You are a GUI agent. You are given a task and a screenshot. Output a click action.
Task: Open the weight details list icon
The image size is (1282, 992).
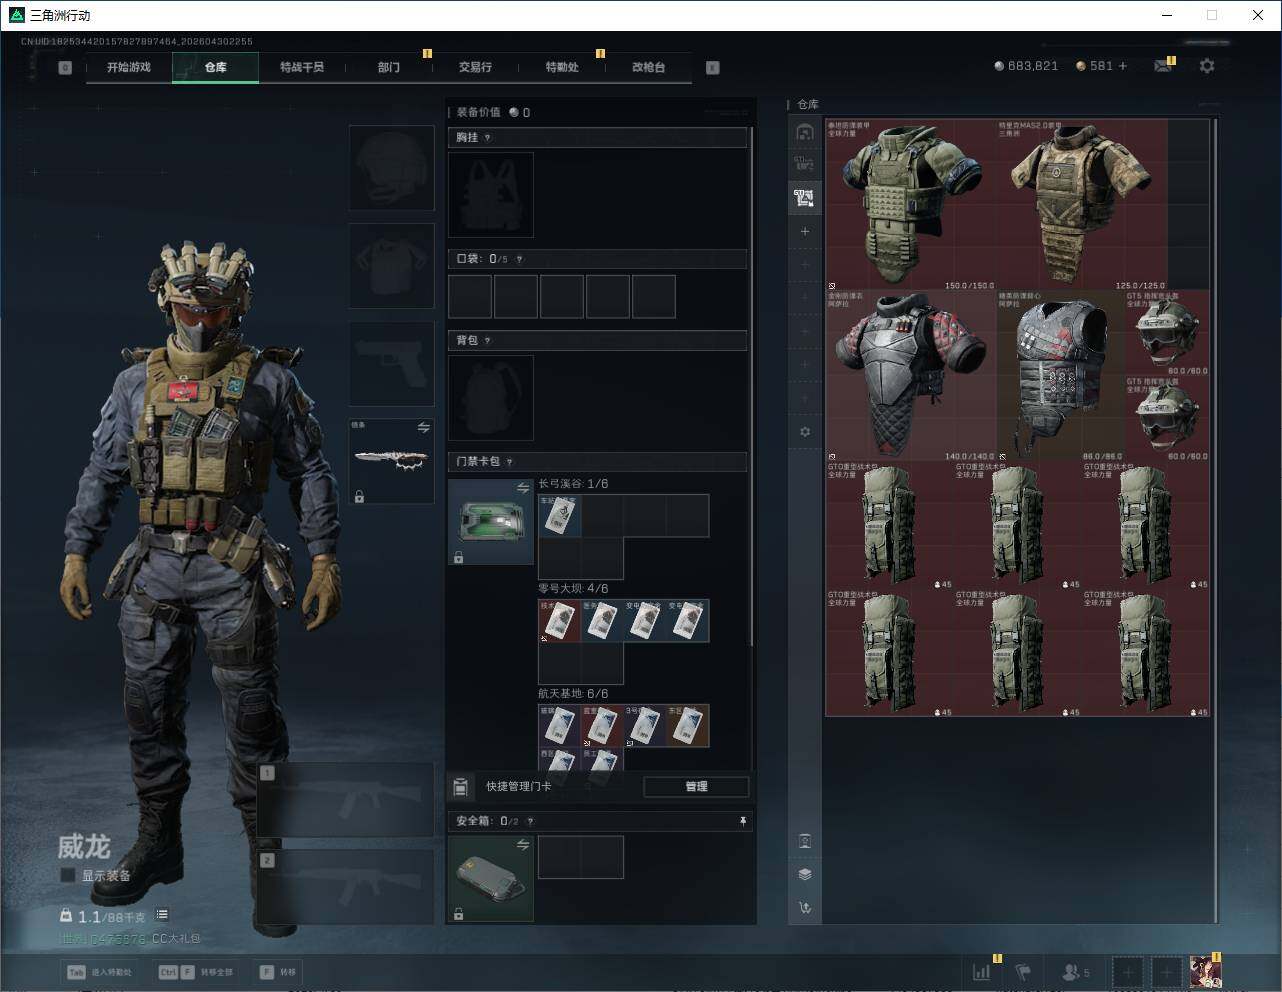point(162,915)
